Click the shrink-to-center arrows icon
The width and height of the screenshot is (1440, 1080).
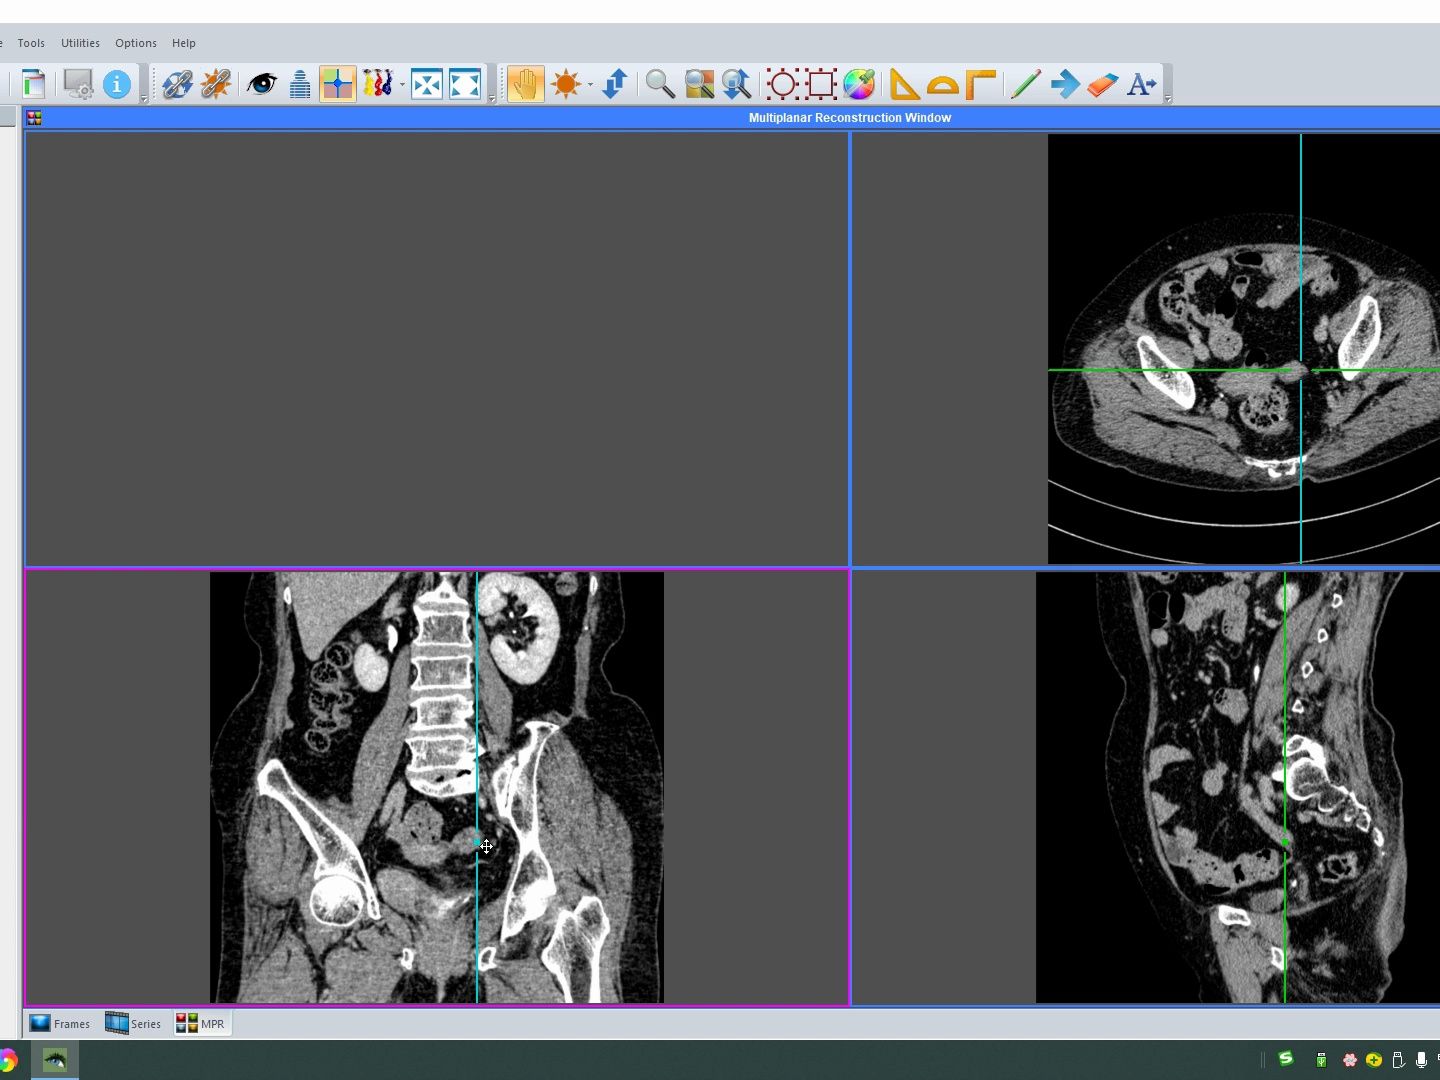(x=427, y=84)
